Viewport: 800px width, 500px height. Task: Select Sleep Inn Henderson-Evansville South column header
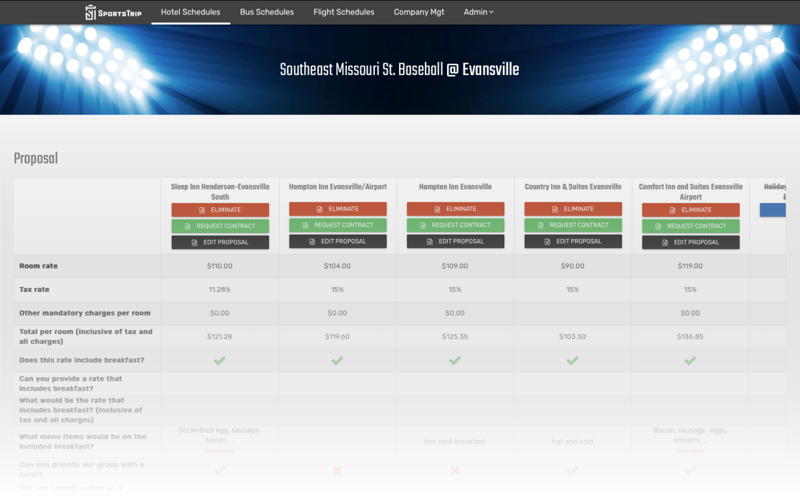[x=220, y=191]
